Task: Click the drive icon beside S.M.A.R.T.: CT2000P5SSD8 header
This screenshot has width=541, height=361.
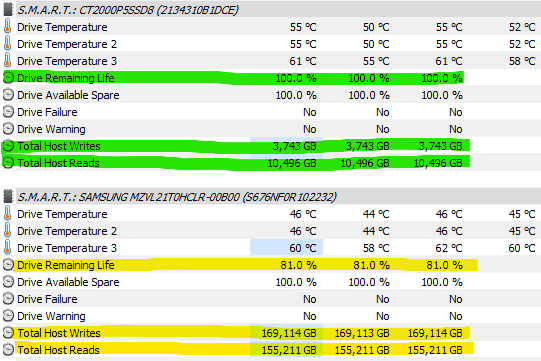Action: coord(8,10)
